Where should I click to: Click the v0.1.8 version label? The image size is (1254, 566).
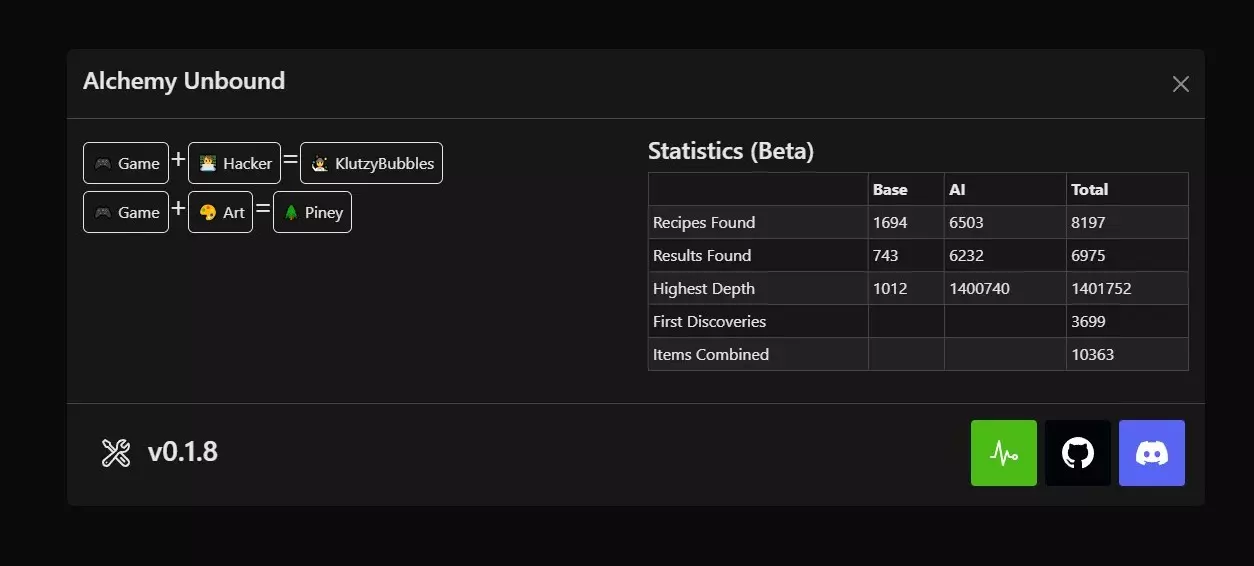(182, 452)
